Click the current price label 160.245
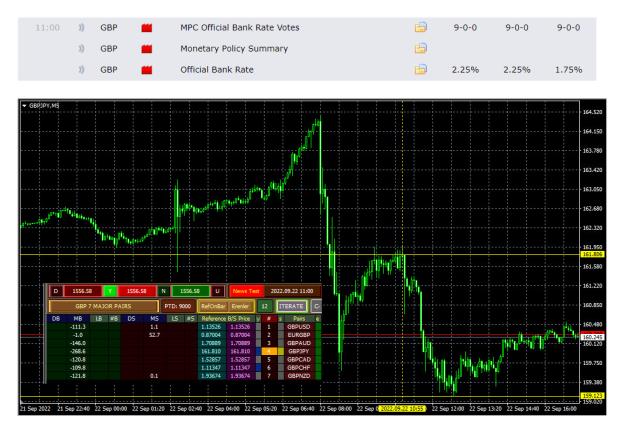This screenshot has width=625, height=434. point(592,337)
